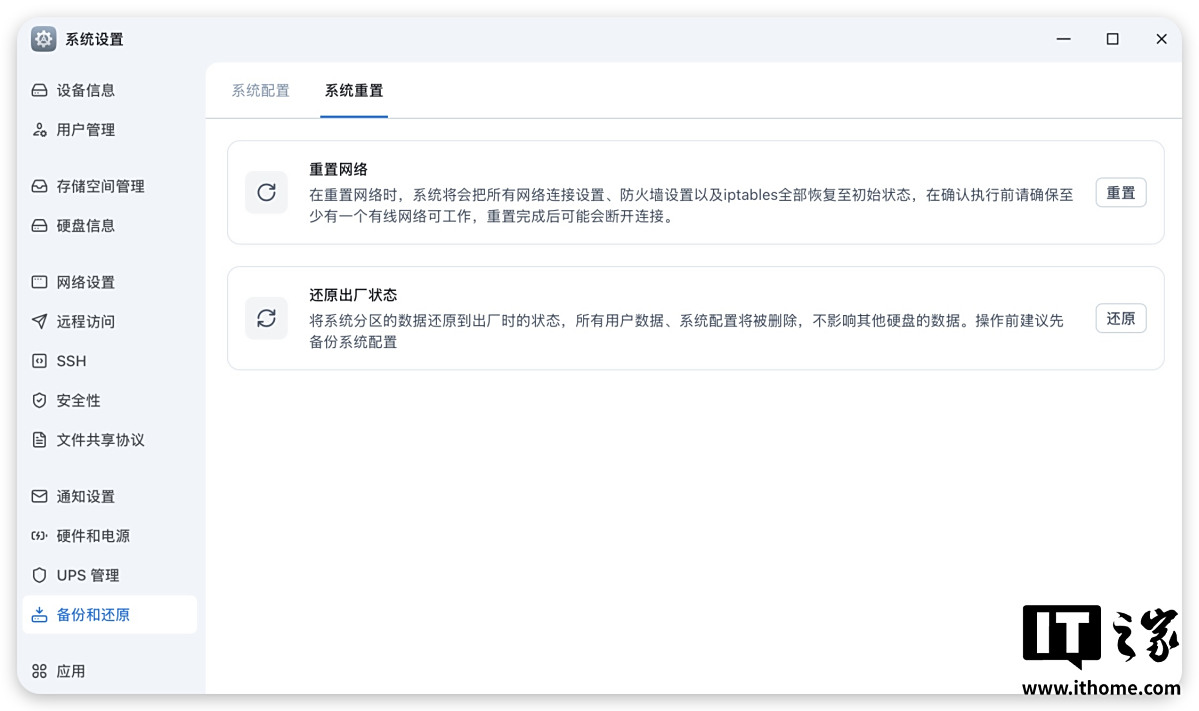Screen dimensions: 1199x711
Task: Open 网络设置 in the sidebar
Action: [85, 283]
